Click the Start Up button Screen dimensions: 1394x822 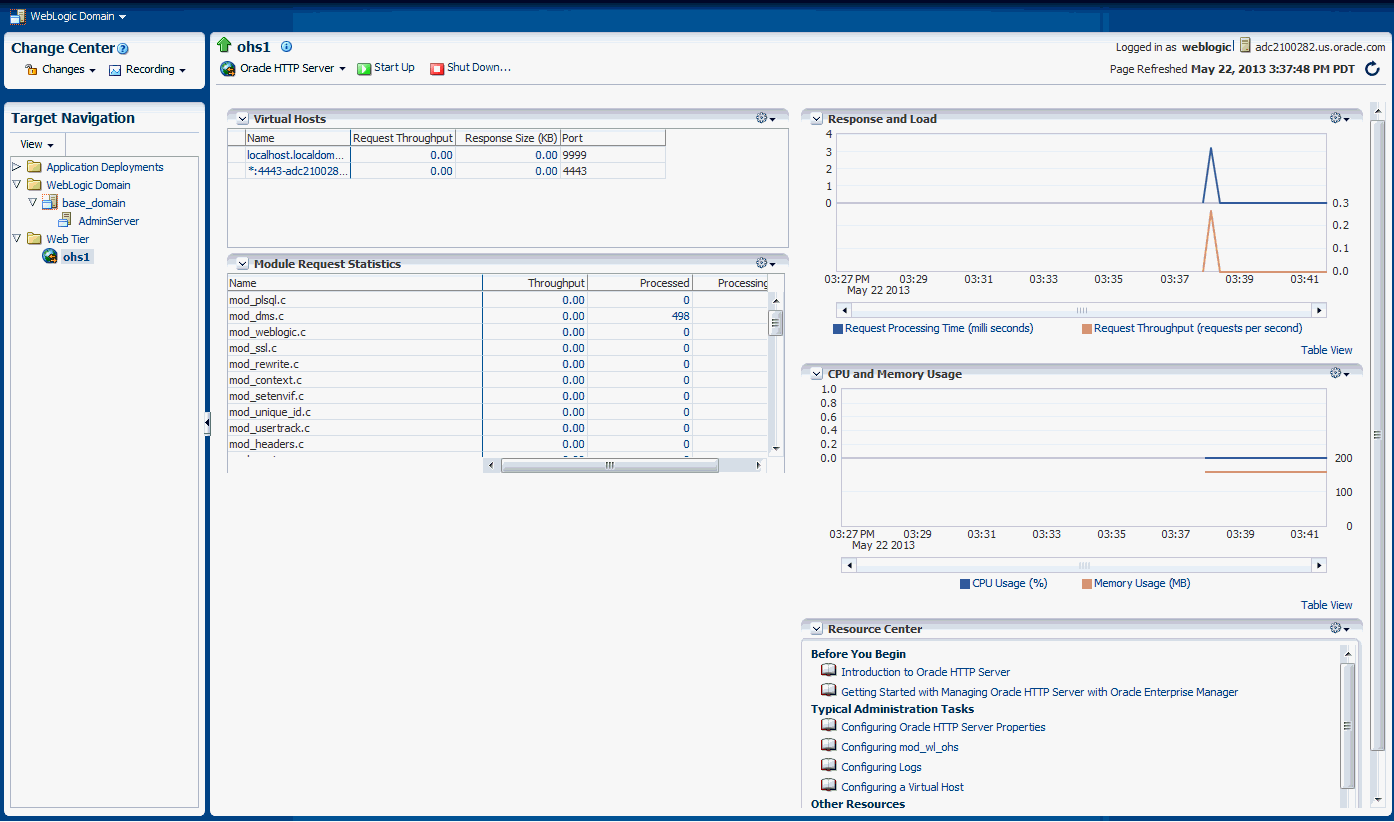386,68
